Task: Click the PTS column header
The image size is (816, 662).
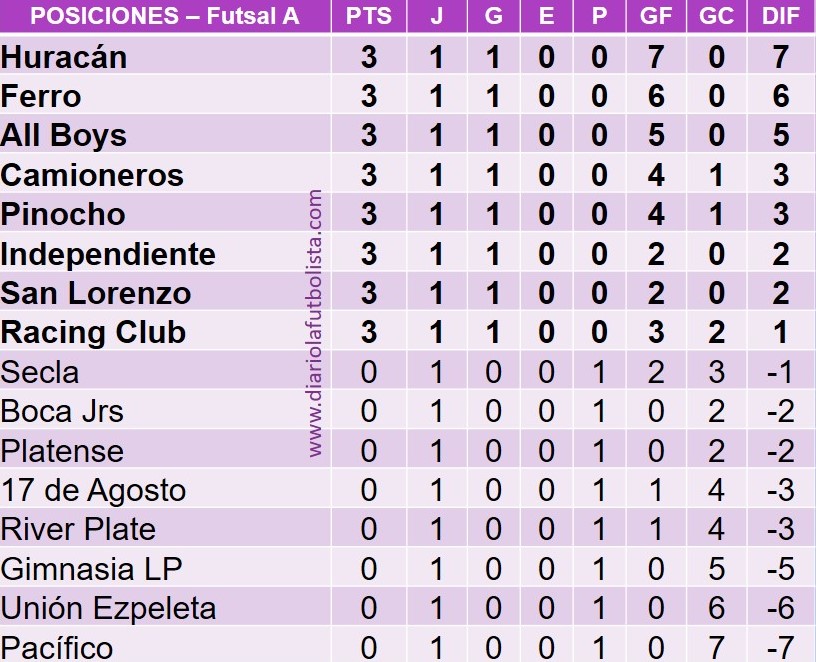Action: coord(369,17)
